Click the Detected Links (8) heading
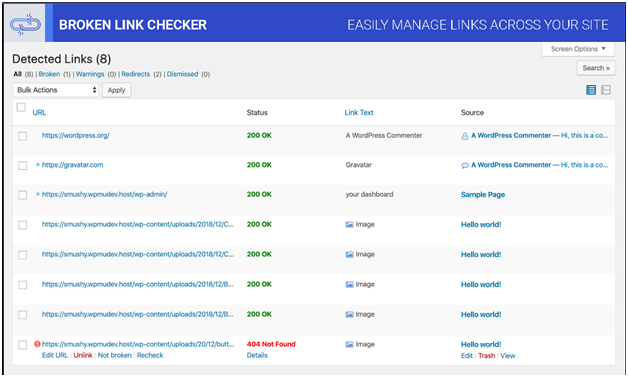The width and height of the screenshot is (628, 377). click(62, 59)
